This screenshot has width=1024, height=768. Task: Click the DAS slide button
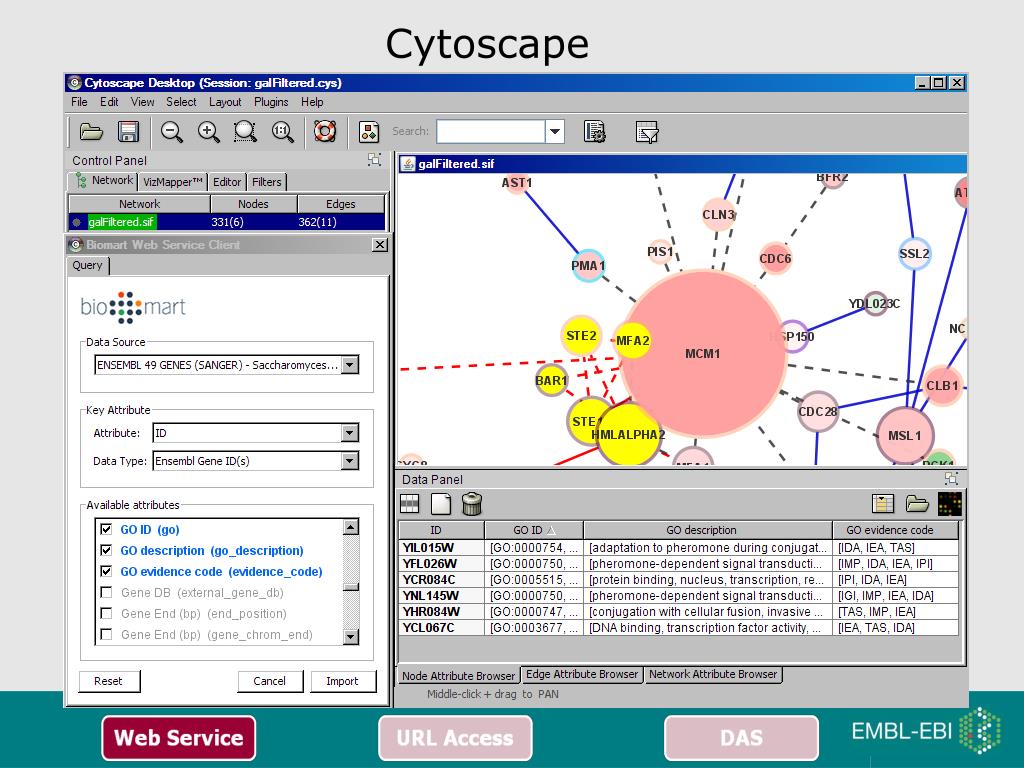point(741,738)
